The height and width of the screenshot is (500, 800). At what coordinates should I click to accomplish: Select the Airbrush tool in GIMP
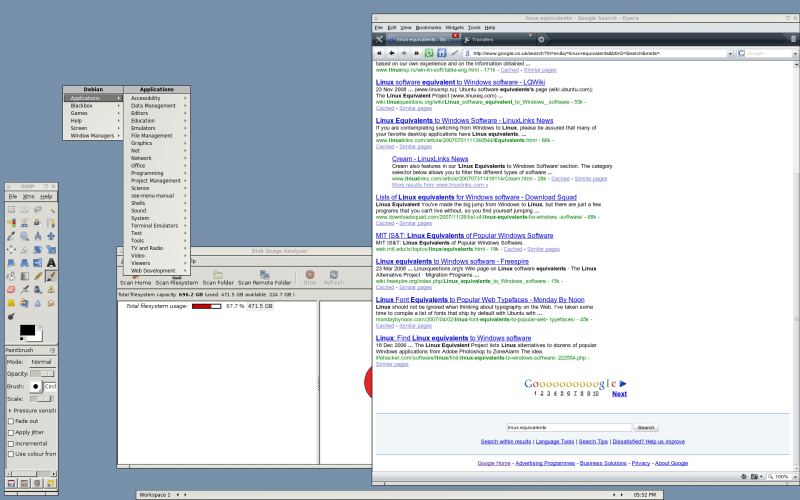[x=24, y=289]
